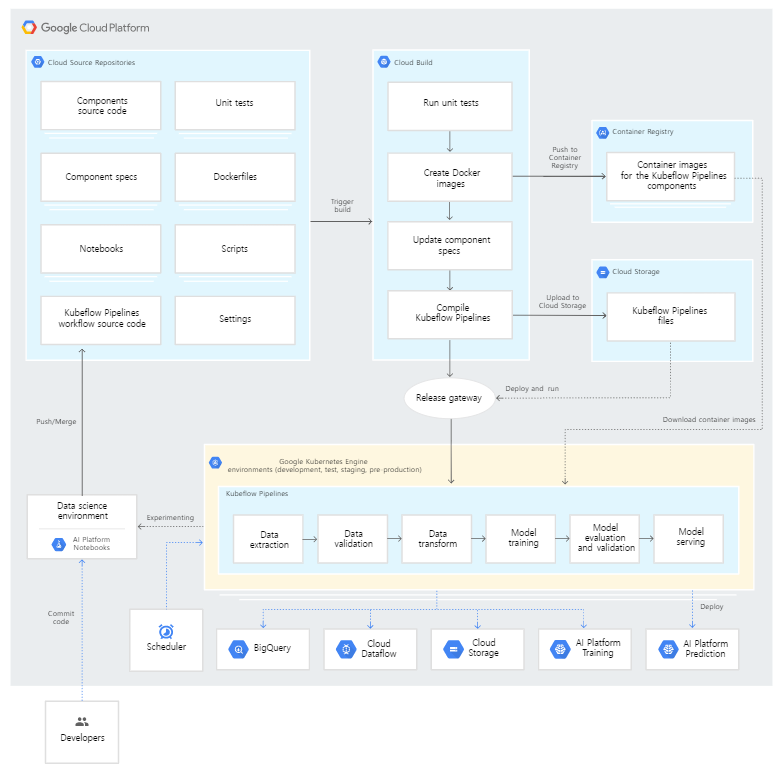Click the Cloud Source Repositories title text

tap(91, 62)
